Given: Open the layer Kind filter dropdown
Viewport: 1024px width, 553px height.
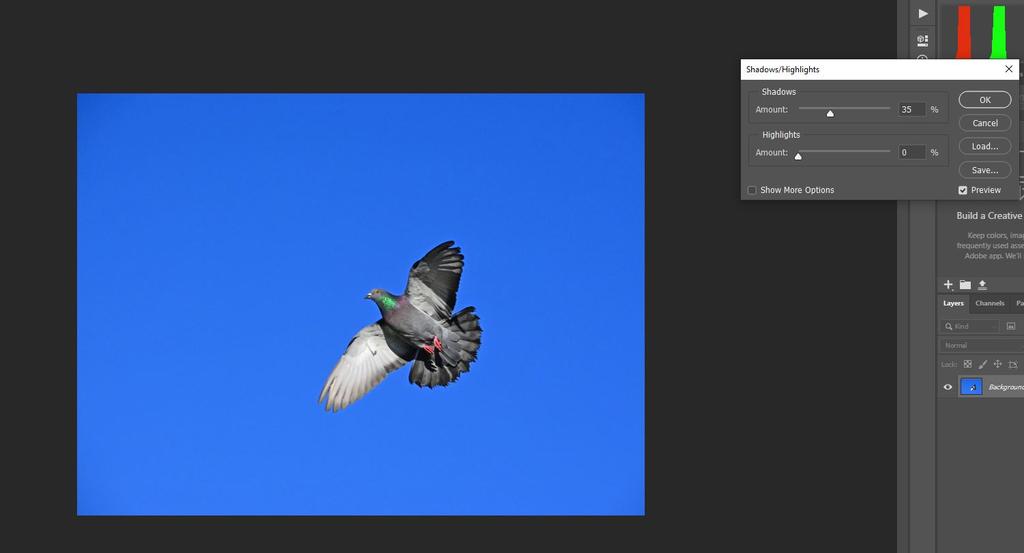Looking at the screenshot, I should (x=970, y=326).
